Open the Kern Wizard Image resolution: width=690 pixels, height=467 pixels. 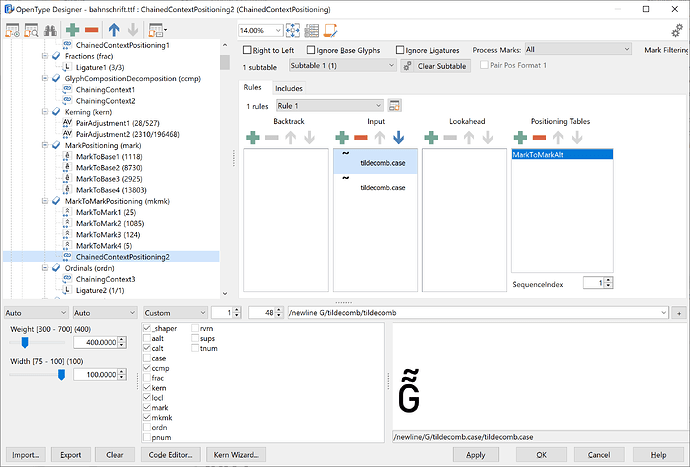237,454
